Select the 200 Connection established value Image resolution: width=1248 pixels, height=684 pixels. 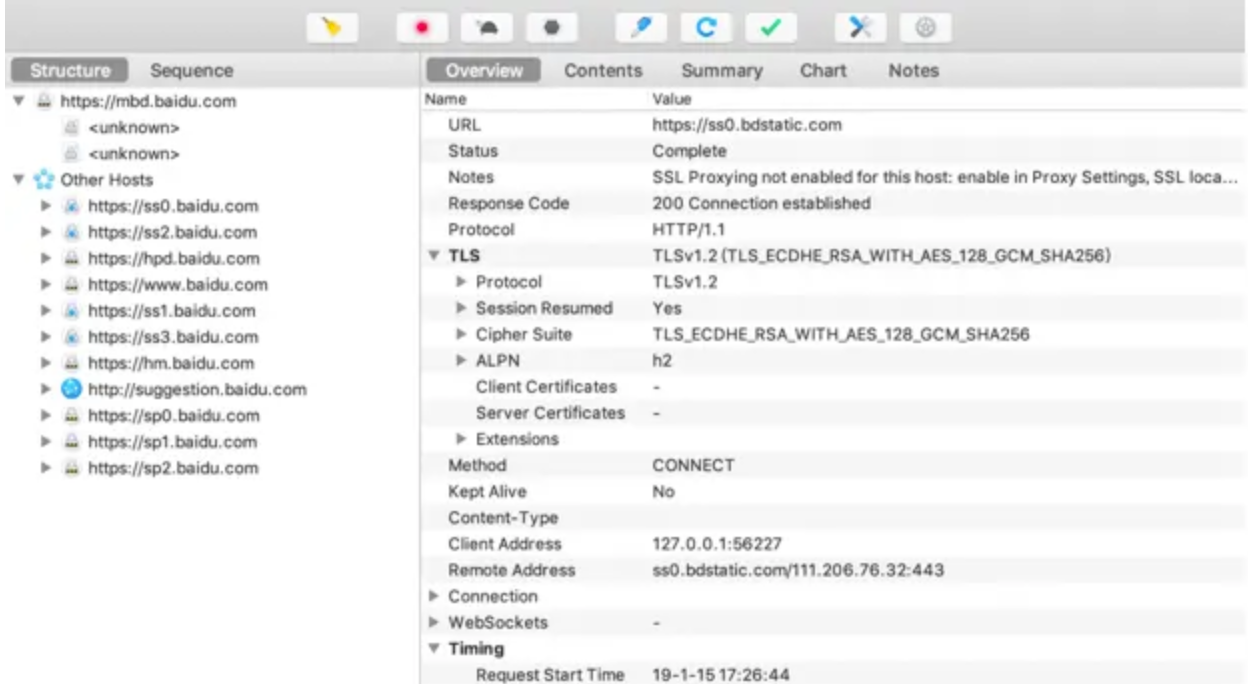[761, 203]
